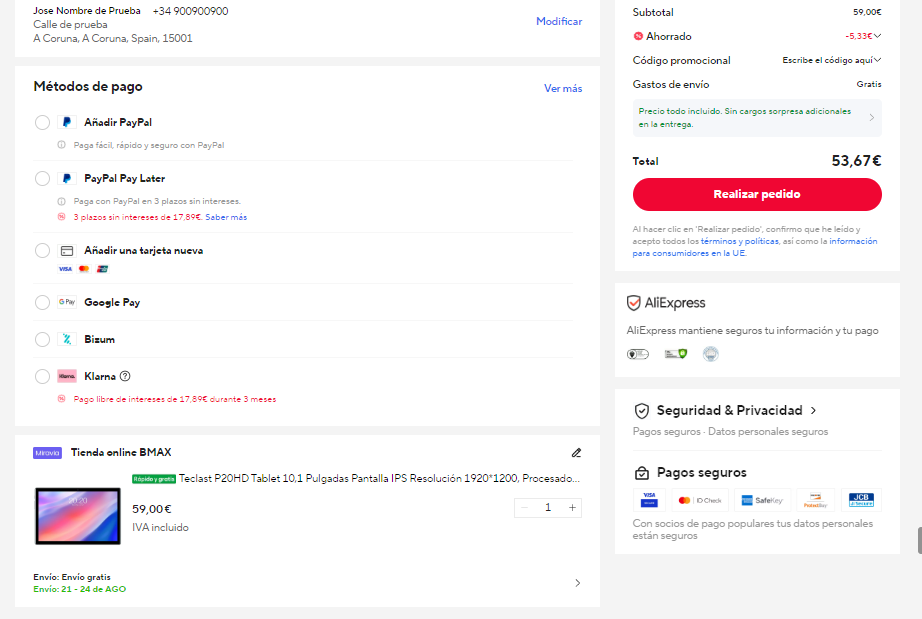Image resolution: width=922 pixels, height=619 pixels.
Task: Open Seguridad & Privacidad chevron
Action: [813, 410]
